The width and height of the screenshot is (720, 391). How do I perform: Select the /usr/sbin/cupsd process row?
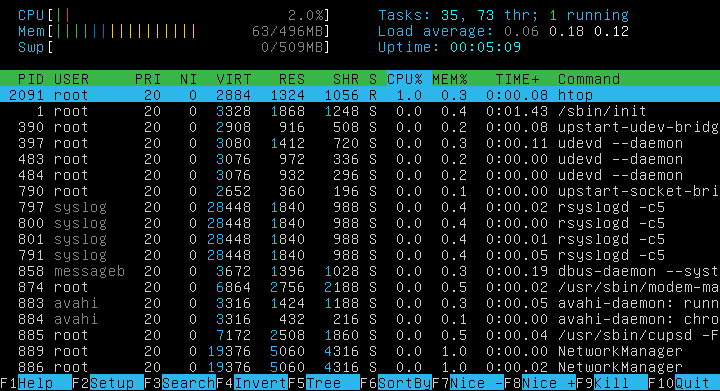click(360, 335)
